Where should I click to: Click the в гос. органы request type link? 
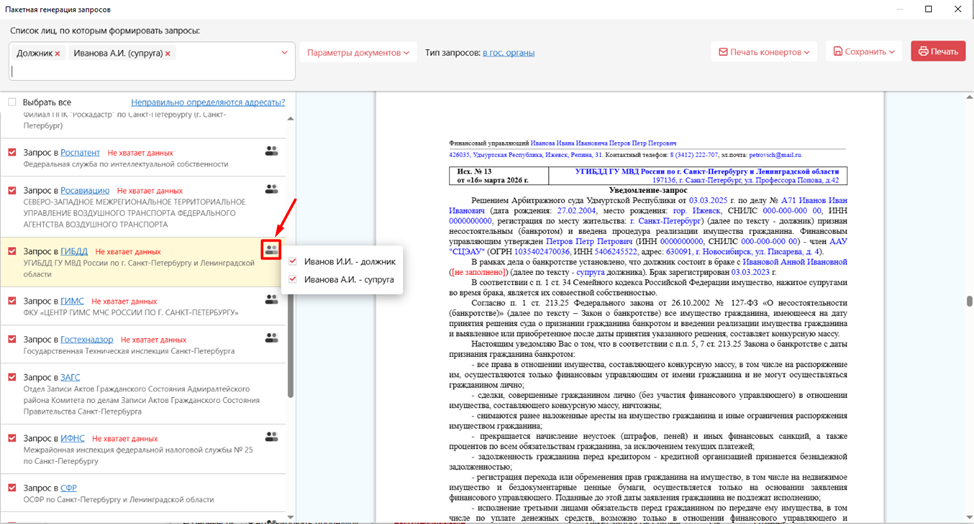(x=508, y=52)
